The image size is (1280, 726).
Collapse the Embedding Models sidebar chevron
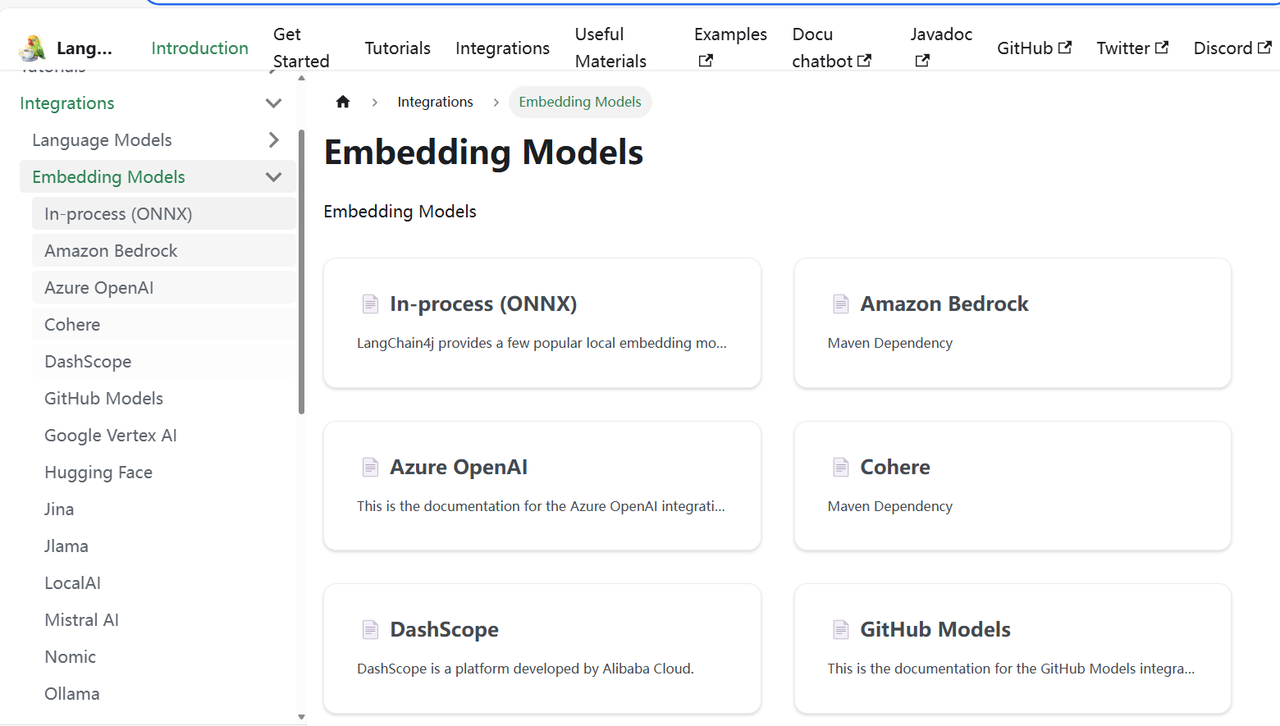pos(273,177)
